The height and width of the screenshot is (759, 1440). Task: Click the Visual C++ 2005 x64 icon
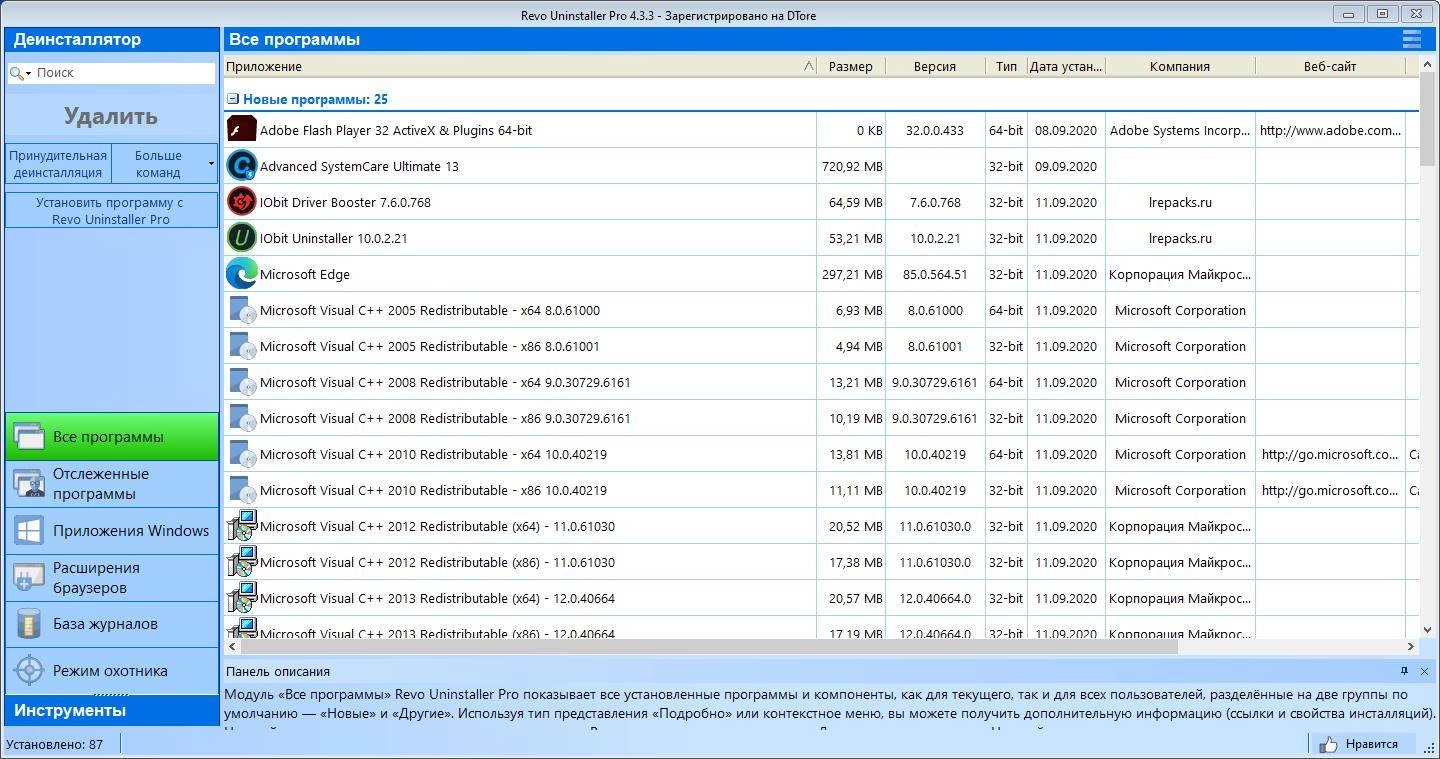[242, 310]
